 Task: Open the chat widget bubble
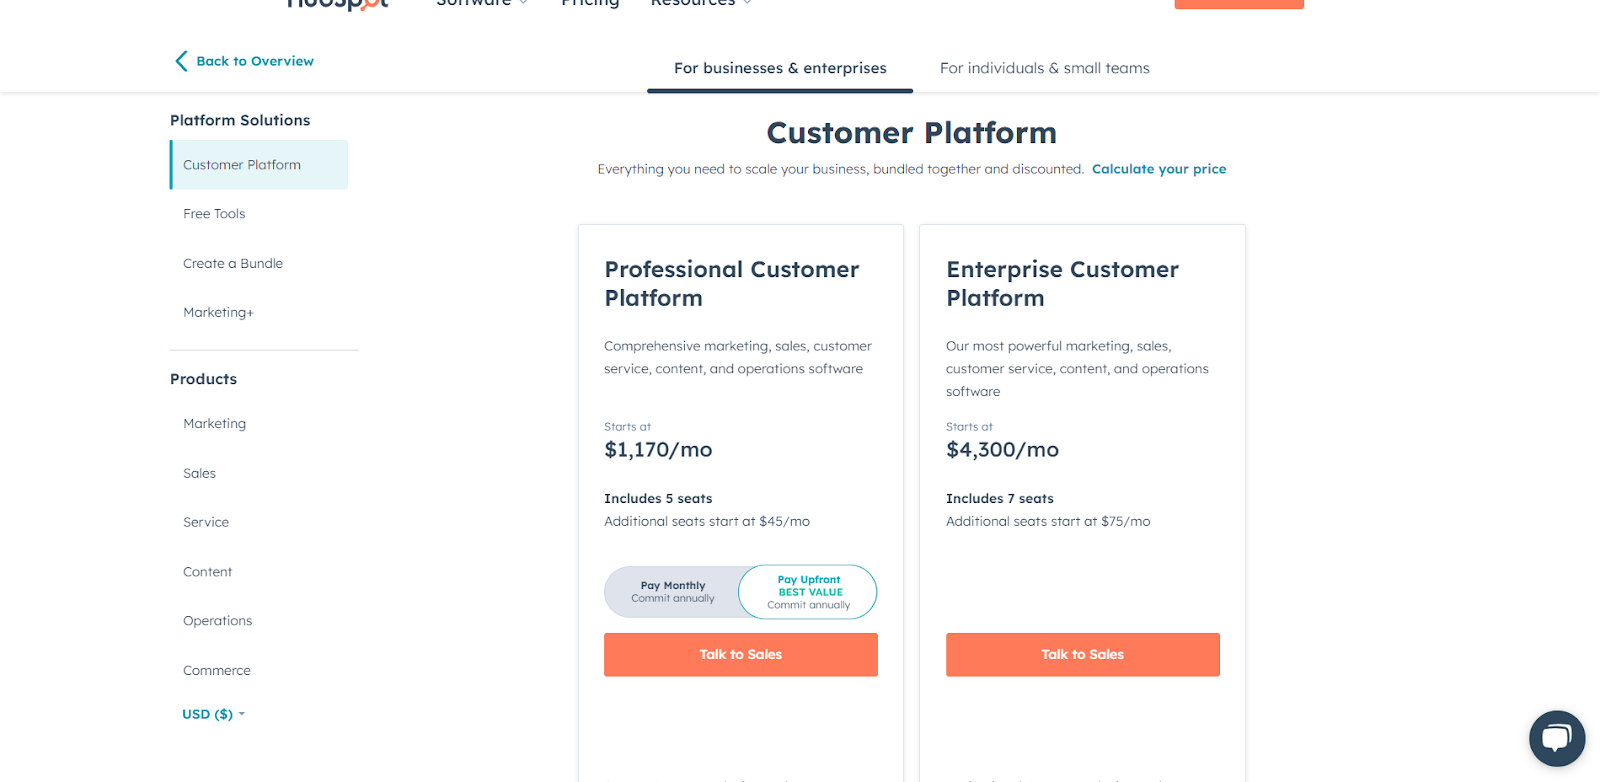coord(1556,738)
